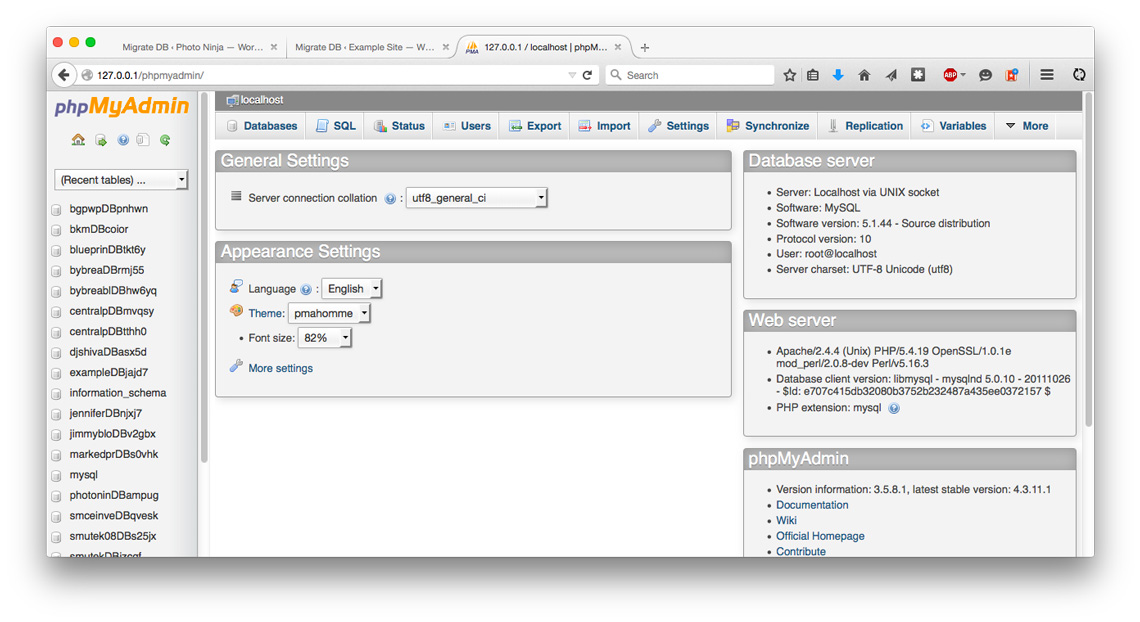Open the Variables tab

(x=954, y=126)
